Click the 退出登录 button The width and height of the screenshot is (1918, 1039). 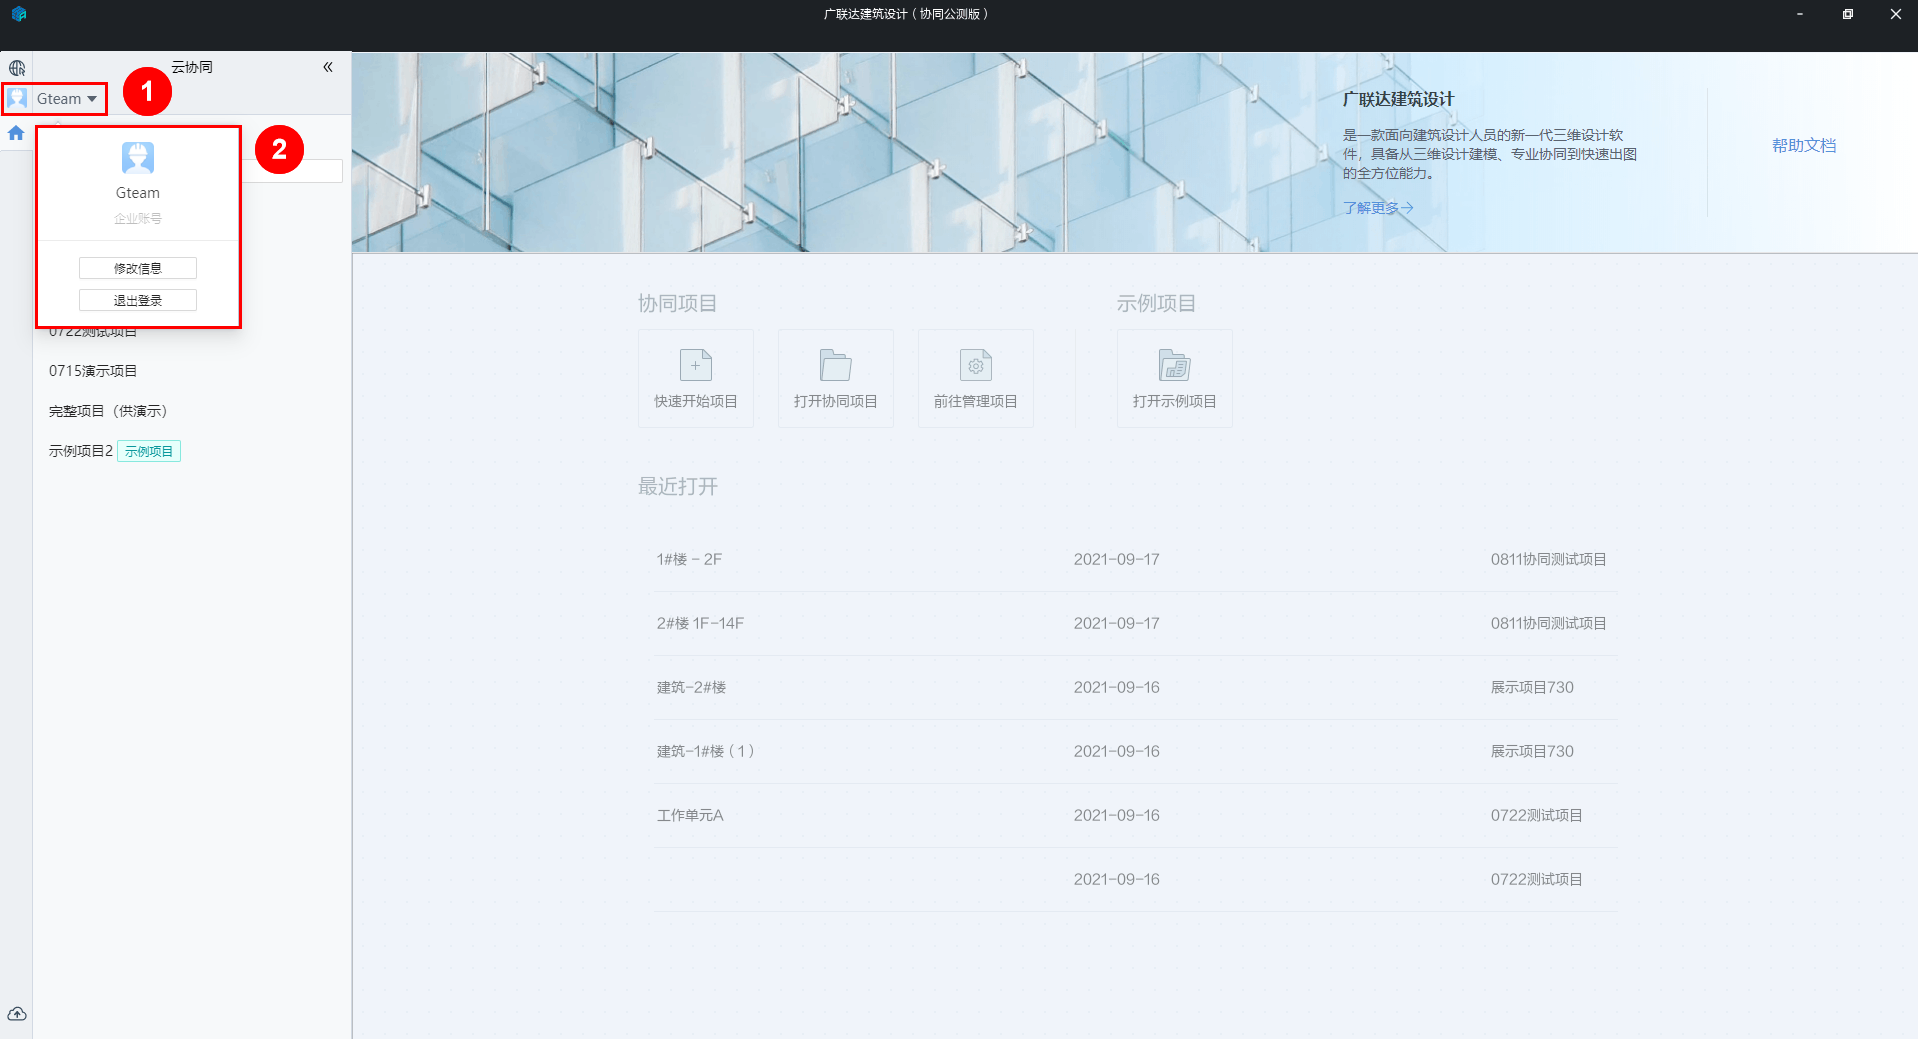click(138, 300)
